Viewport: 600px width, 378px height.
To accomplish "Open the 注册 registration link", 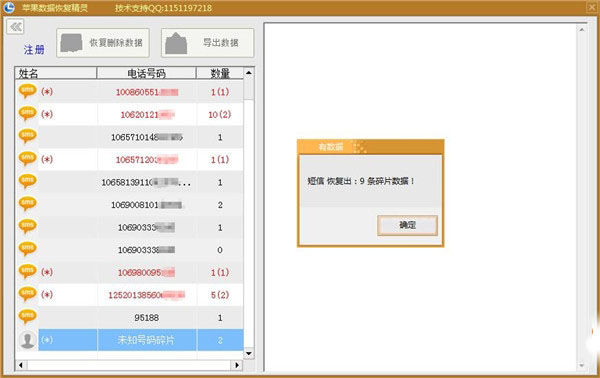I will (x=34, y=50).
